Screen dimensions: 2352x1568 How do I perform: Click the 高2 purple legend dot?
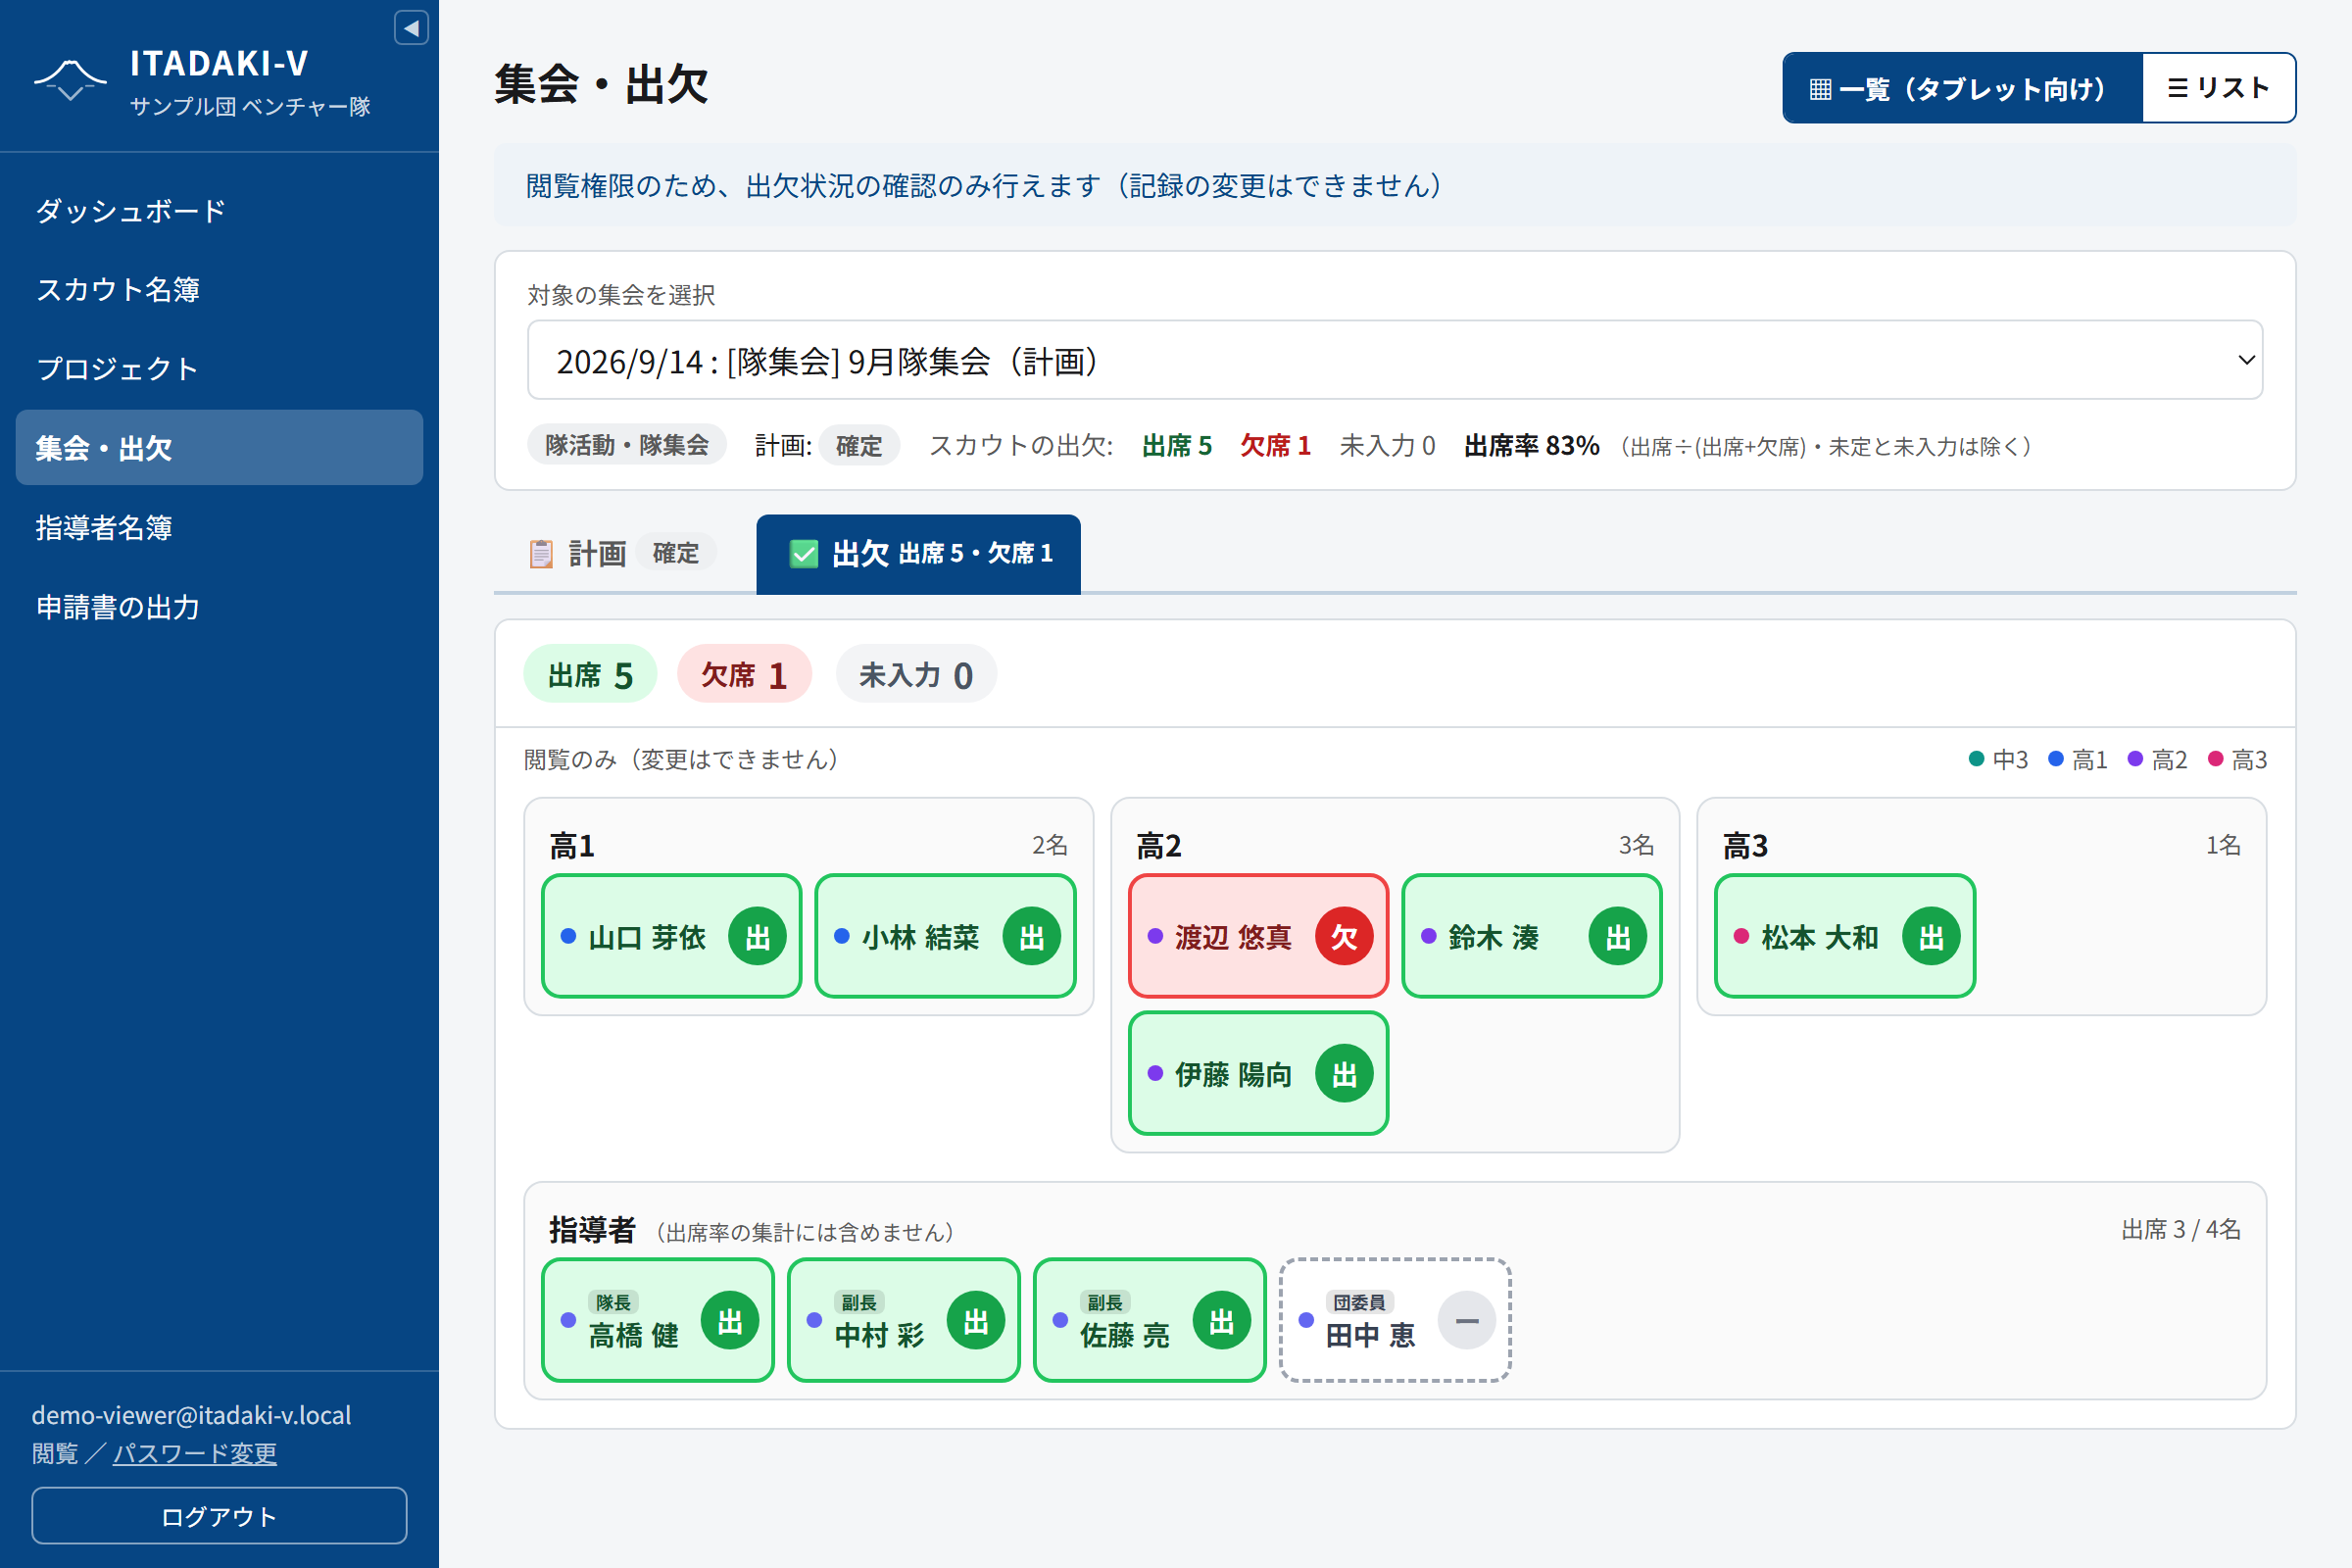[2135, 758]
